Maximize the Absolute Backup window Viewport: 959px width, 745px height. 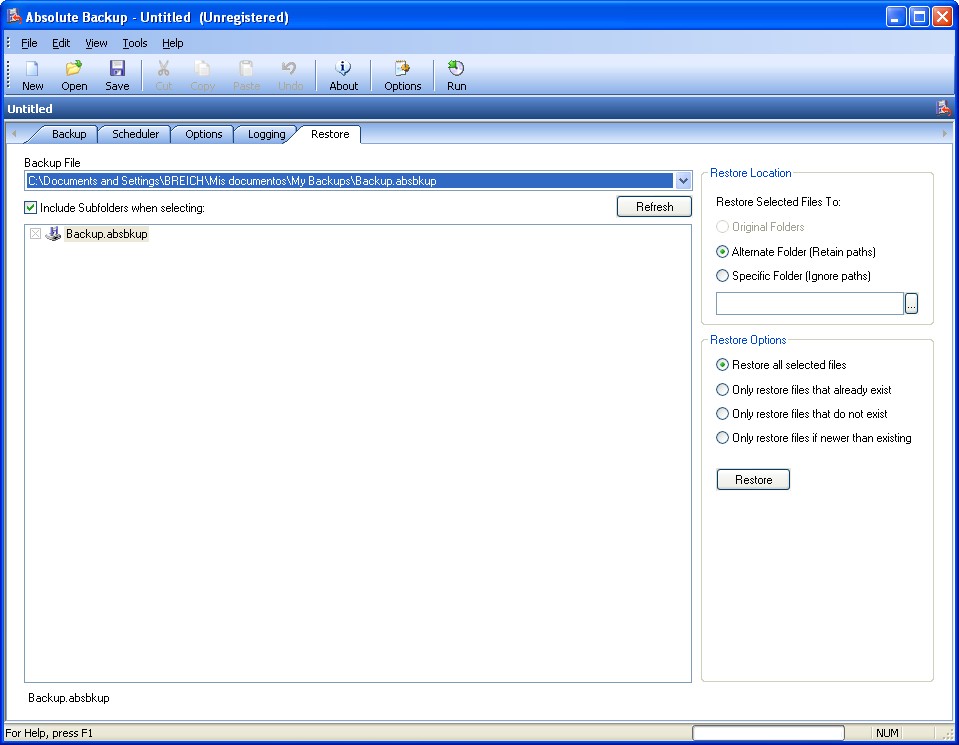pyautogui.click(x=919, y=17)
